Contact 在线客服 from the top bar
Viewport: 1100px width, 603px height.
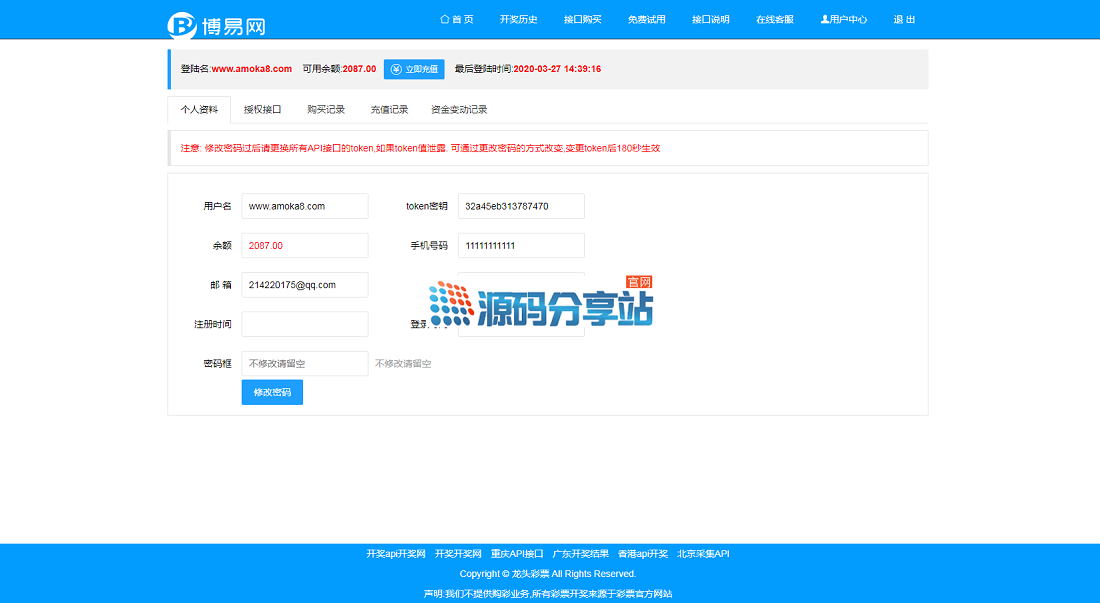click(x=775, y=20)
